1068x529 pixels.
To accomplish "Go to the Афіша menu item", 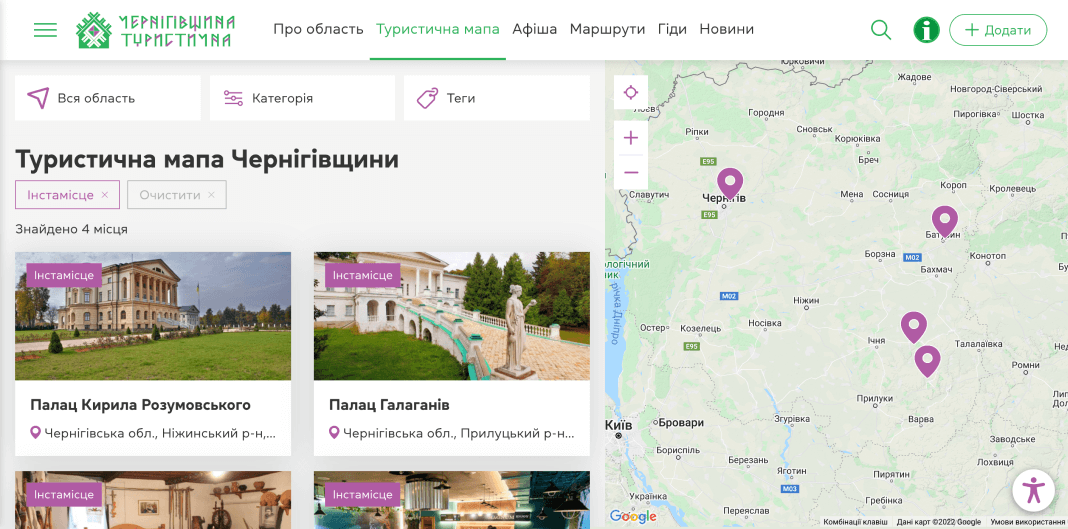I will 534,29.
